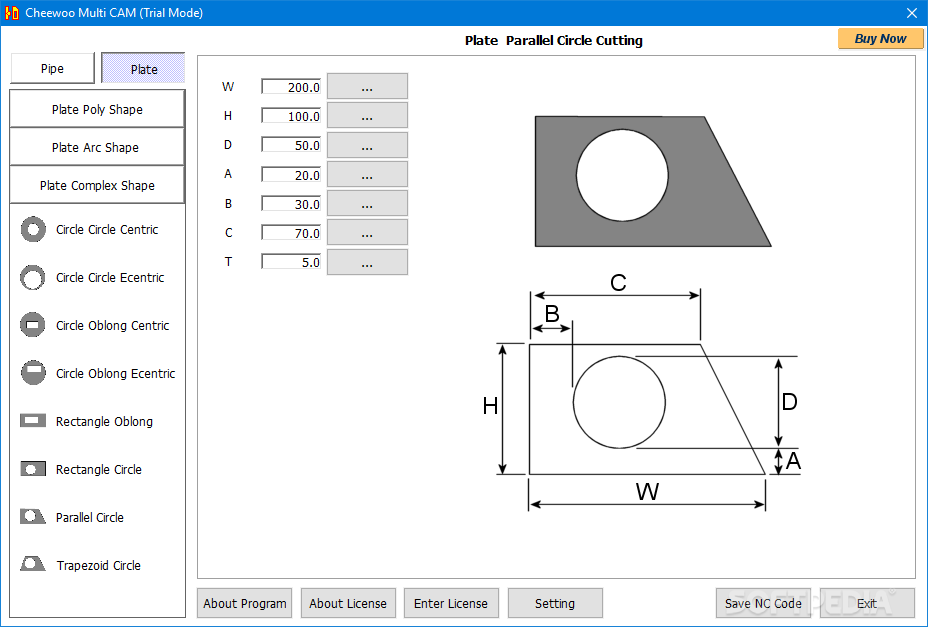Click the Rectangle Oblong label
Image resolution: width=928 pixels, height=629 pixels.
(x=104, y=421)
